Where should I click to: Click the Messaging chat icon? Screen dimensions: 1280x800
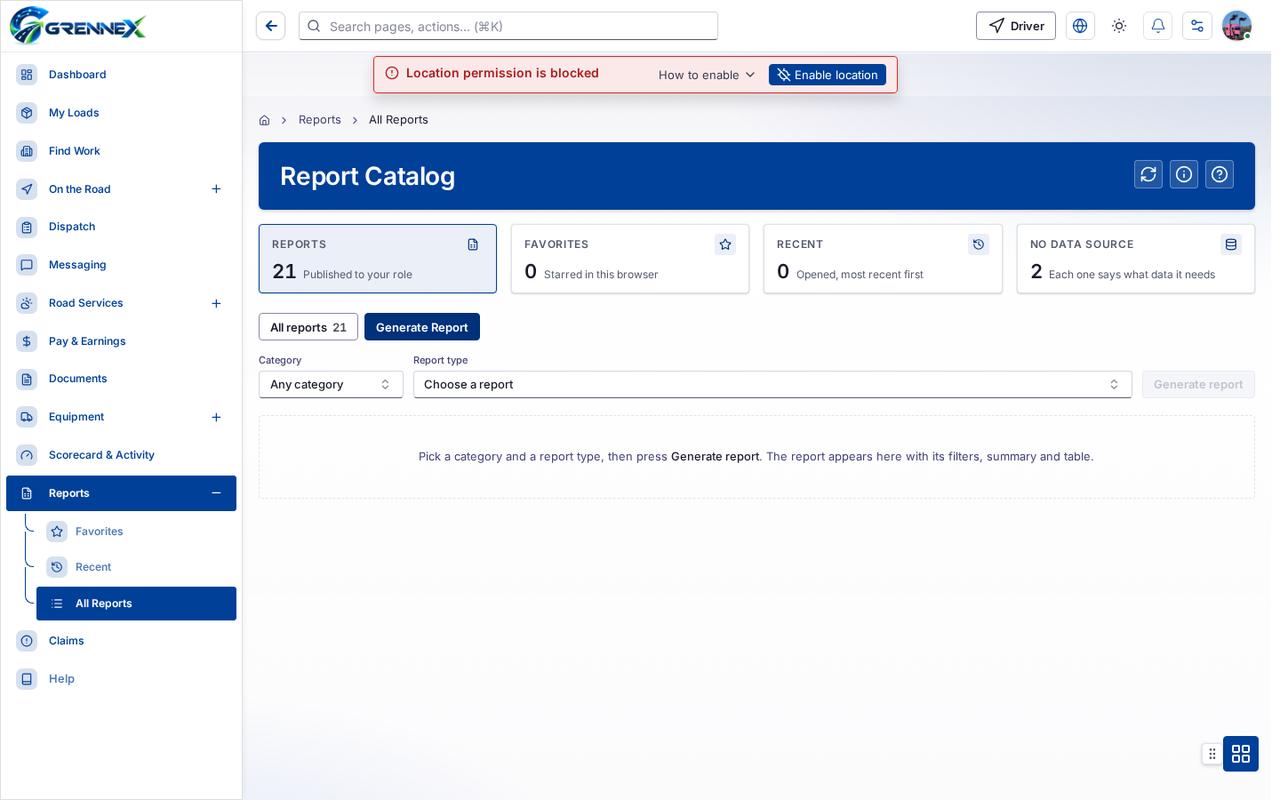pos(27,265)
